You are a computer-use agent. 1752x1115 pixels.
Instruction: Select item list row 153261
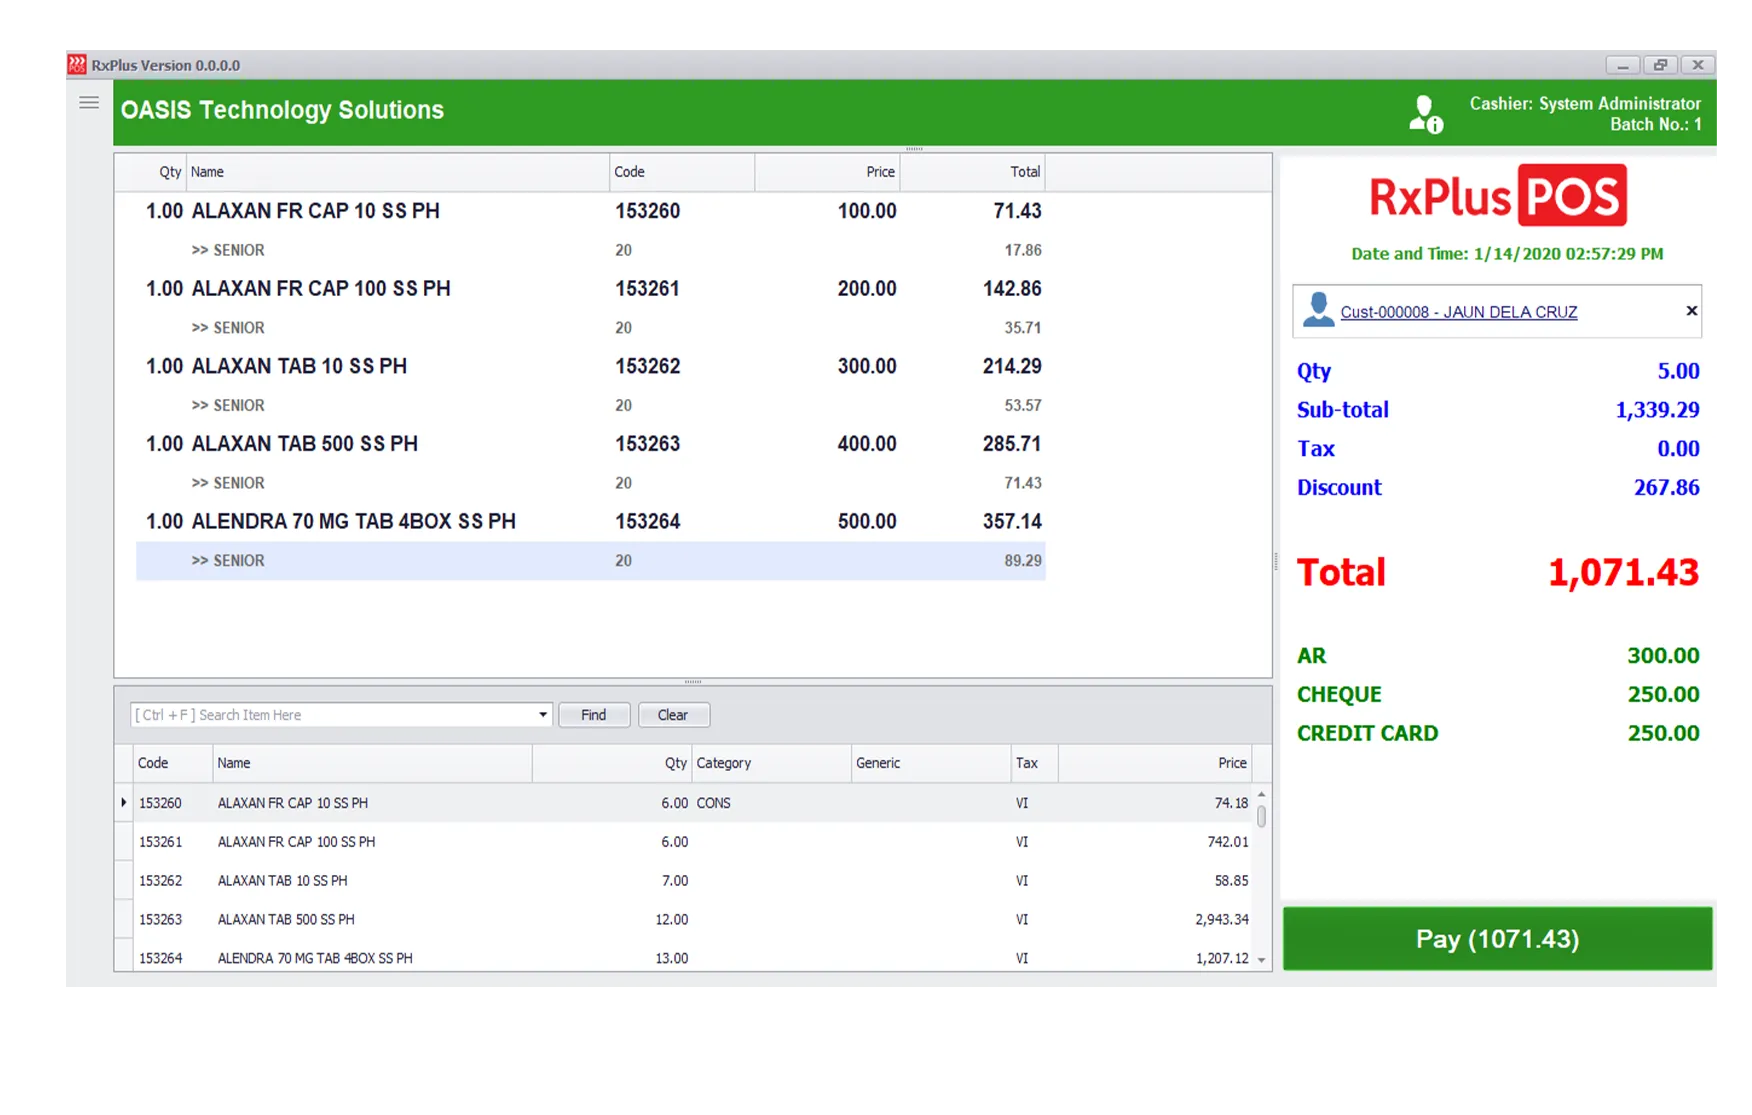pyautogui.click(x=692, y=842)
